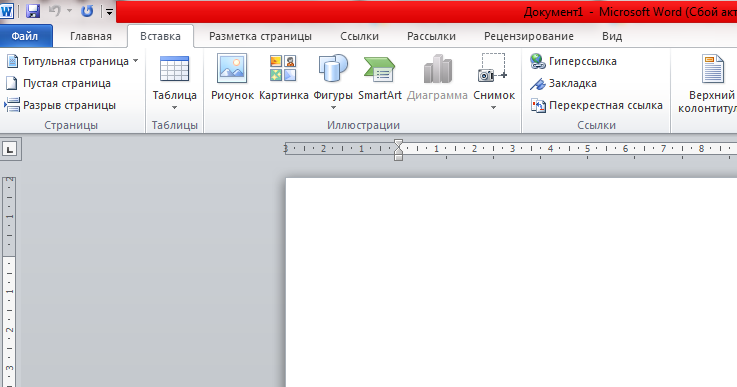
Task: Insert a Разрыв страницы page break
Action: coord(60,105)
